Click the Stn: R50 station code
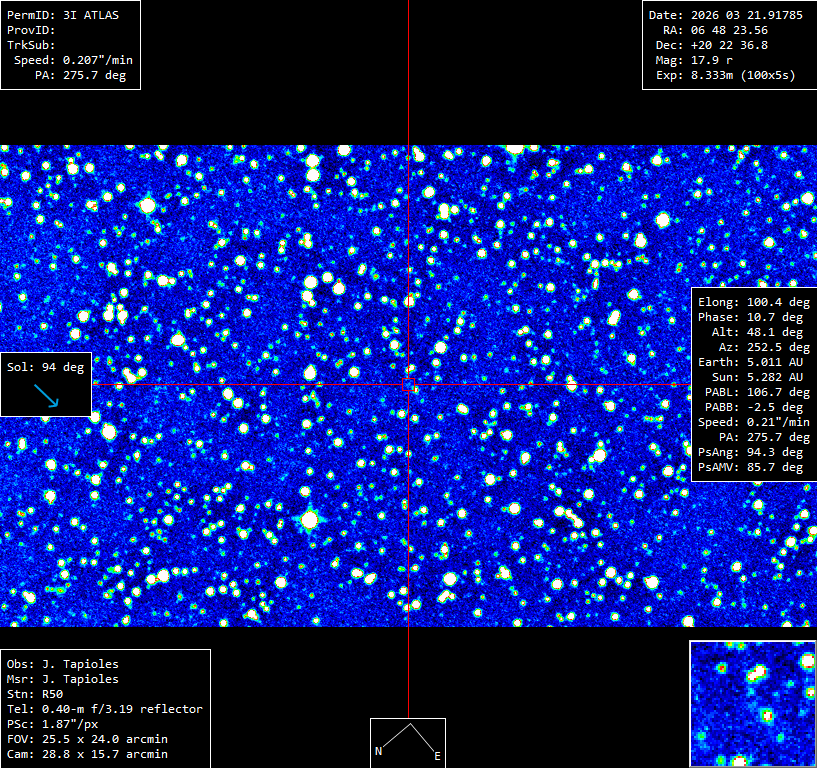 pos(35,695)
